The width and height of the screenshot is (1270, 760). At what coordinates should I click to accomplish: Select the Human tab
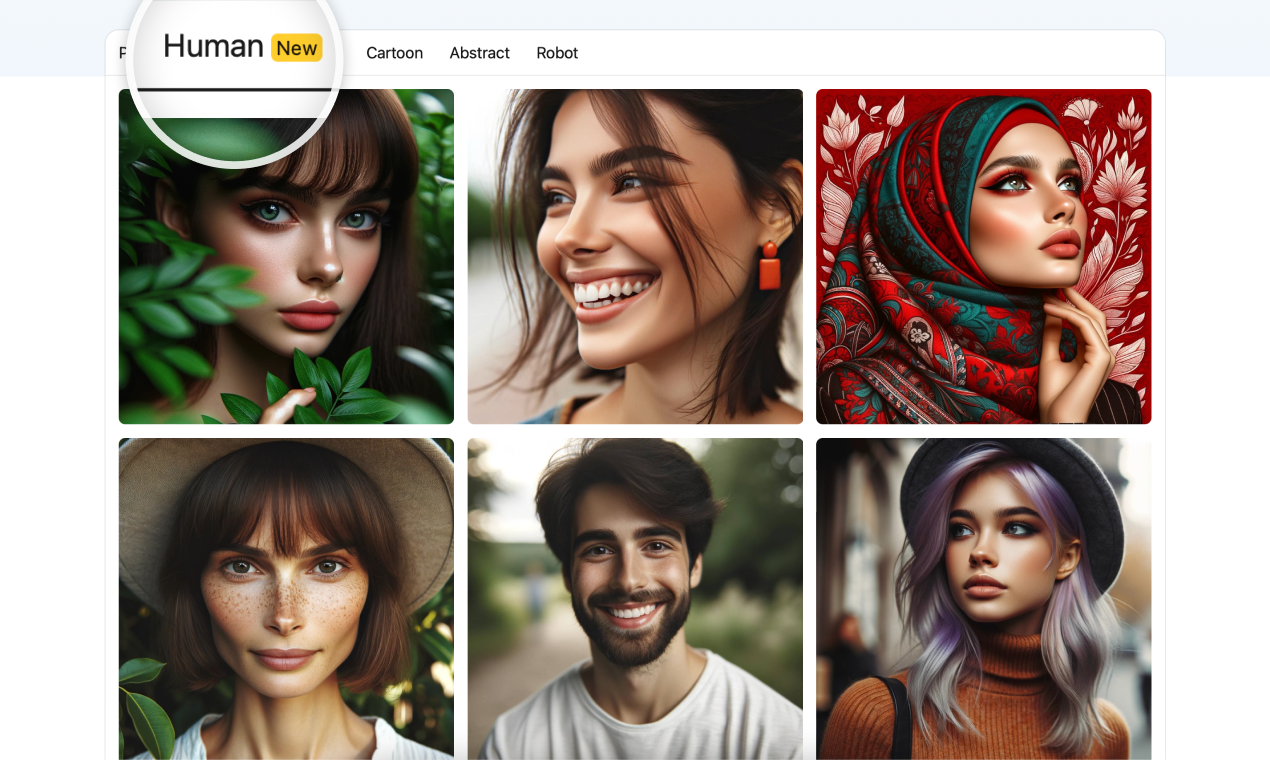click(213, 46)
